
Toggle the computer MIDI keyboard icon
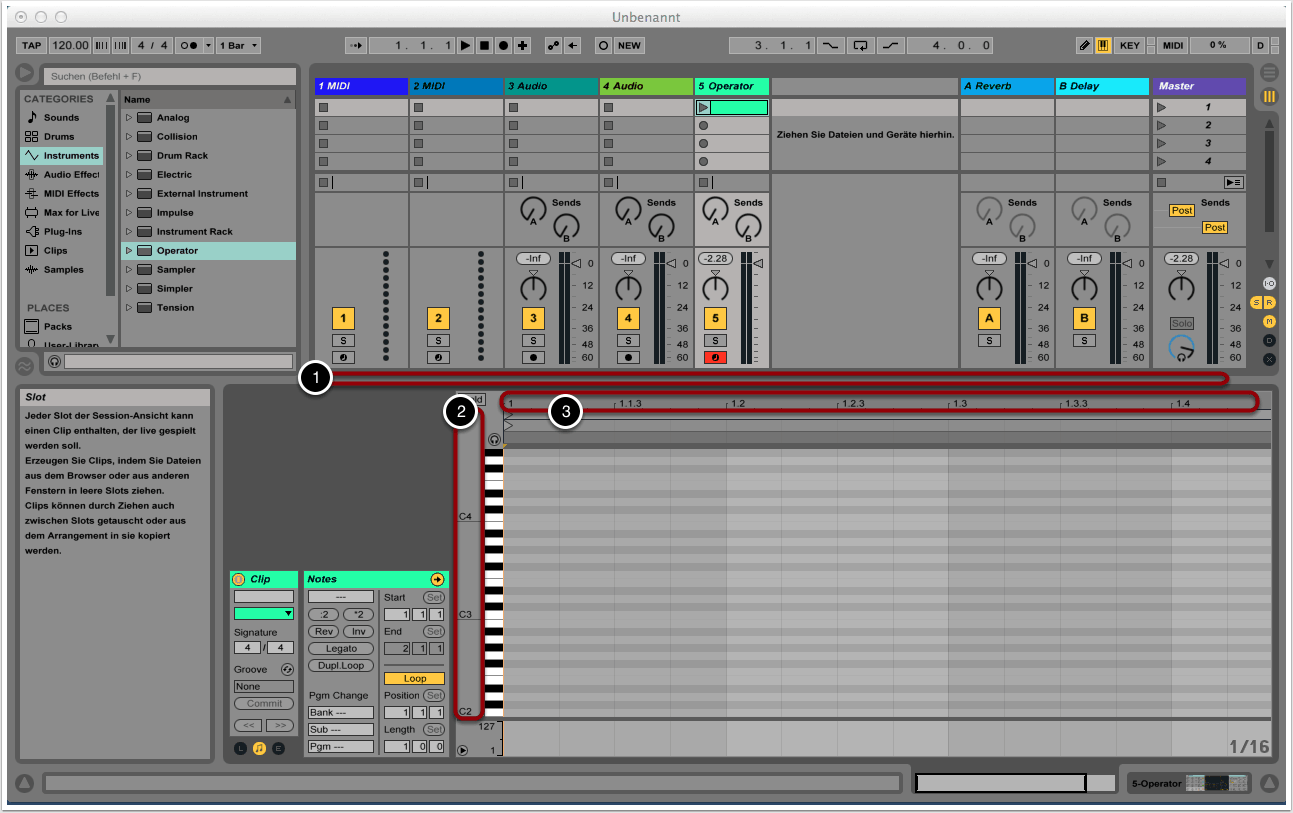1103,46
